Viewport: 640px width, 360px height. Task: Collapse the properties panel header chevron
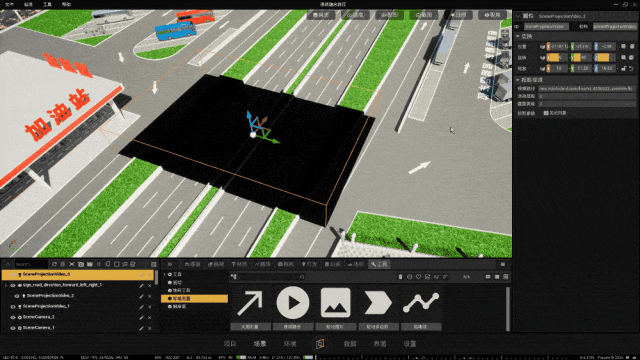(x=518, y=16)
